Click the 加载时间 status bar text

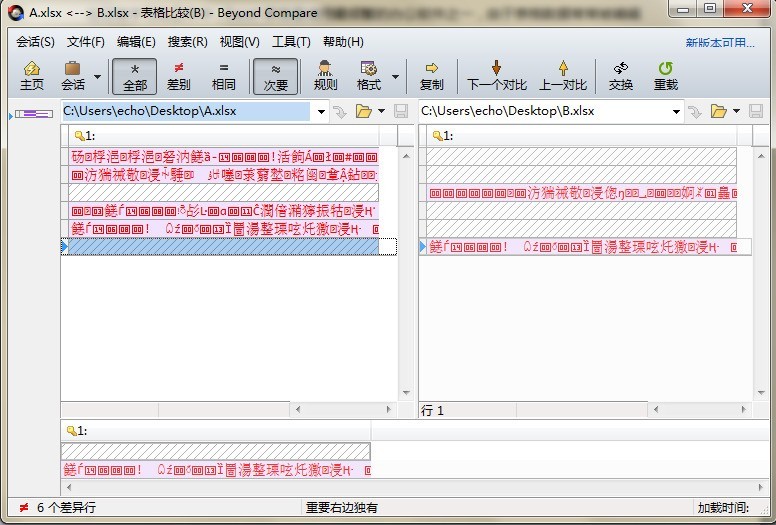724,508
